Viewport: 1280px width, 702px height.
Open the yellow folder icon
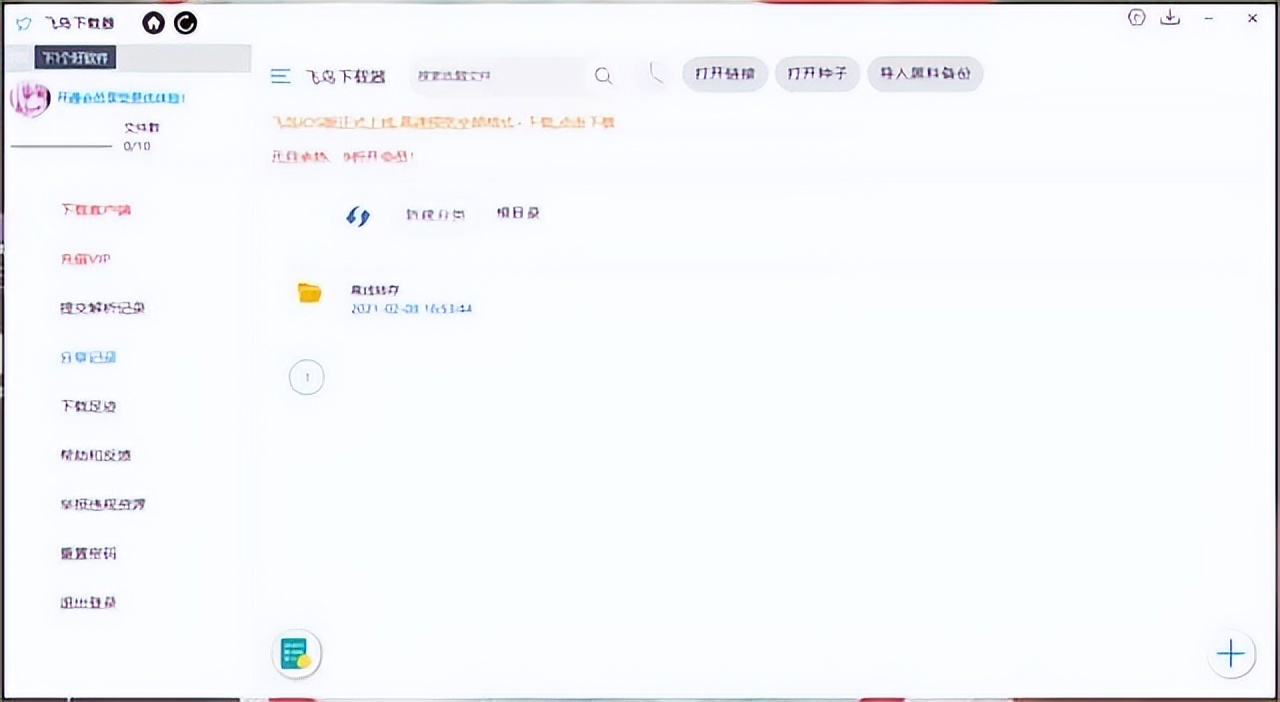click(310, 293)
